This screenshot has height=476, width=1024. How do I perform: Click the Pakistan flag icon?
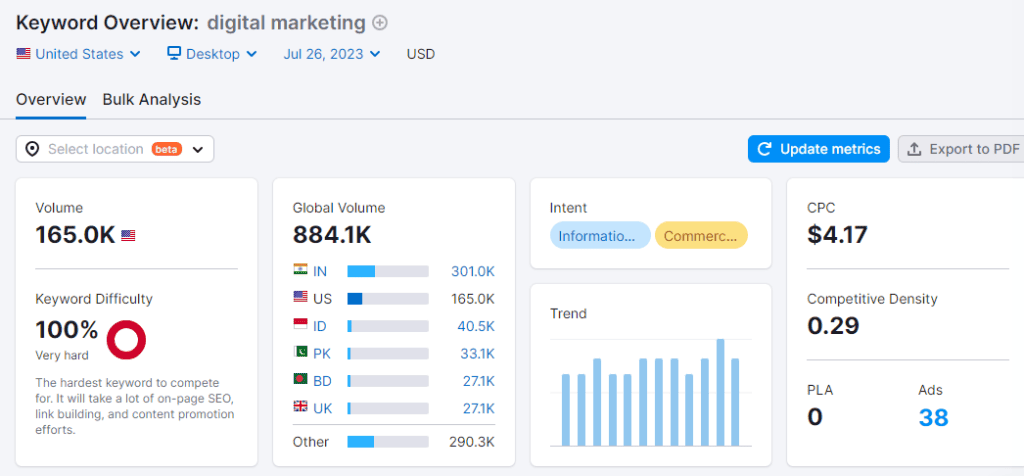[300, 353]
